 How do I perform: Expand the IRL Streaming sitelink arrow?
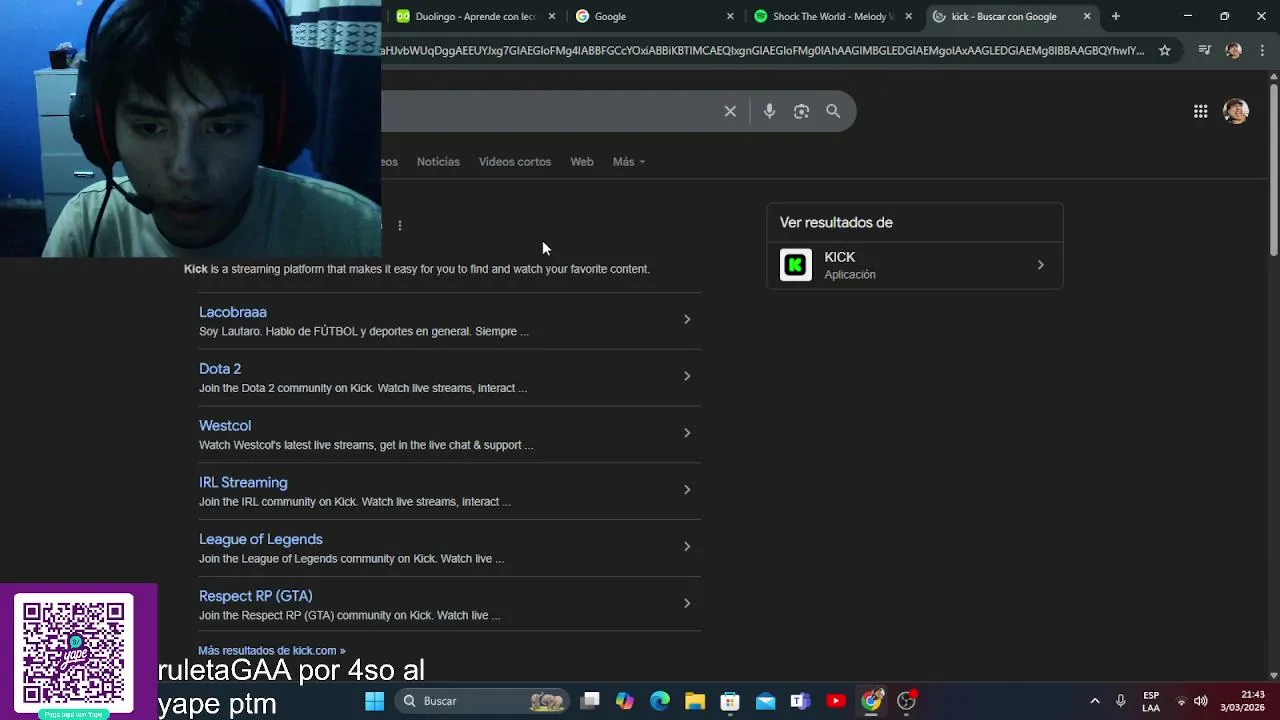687,489
